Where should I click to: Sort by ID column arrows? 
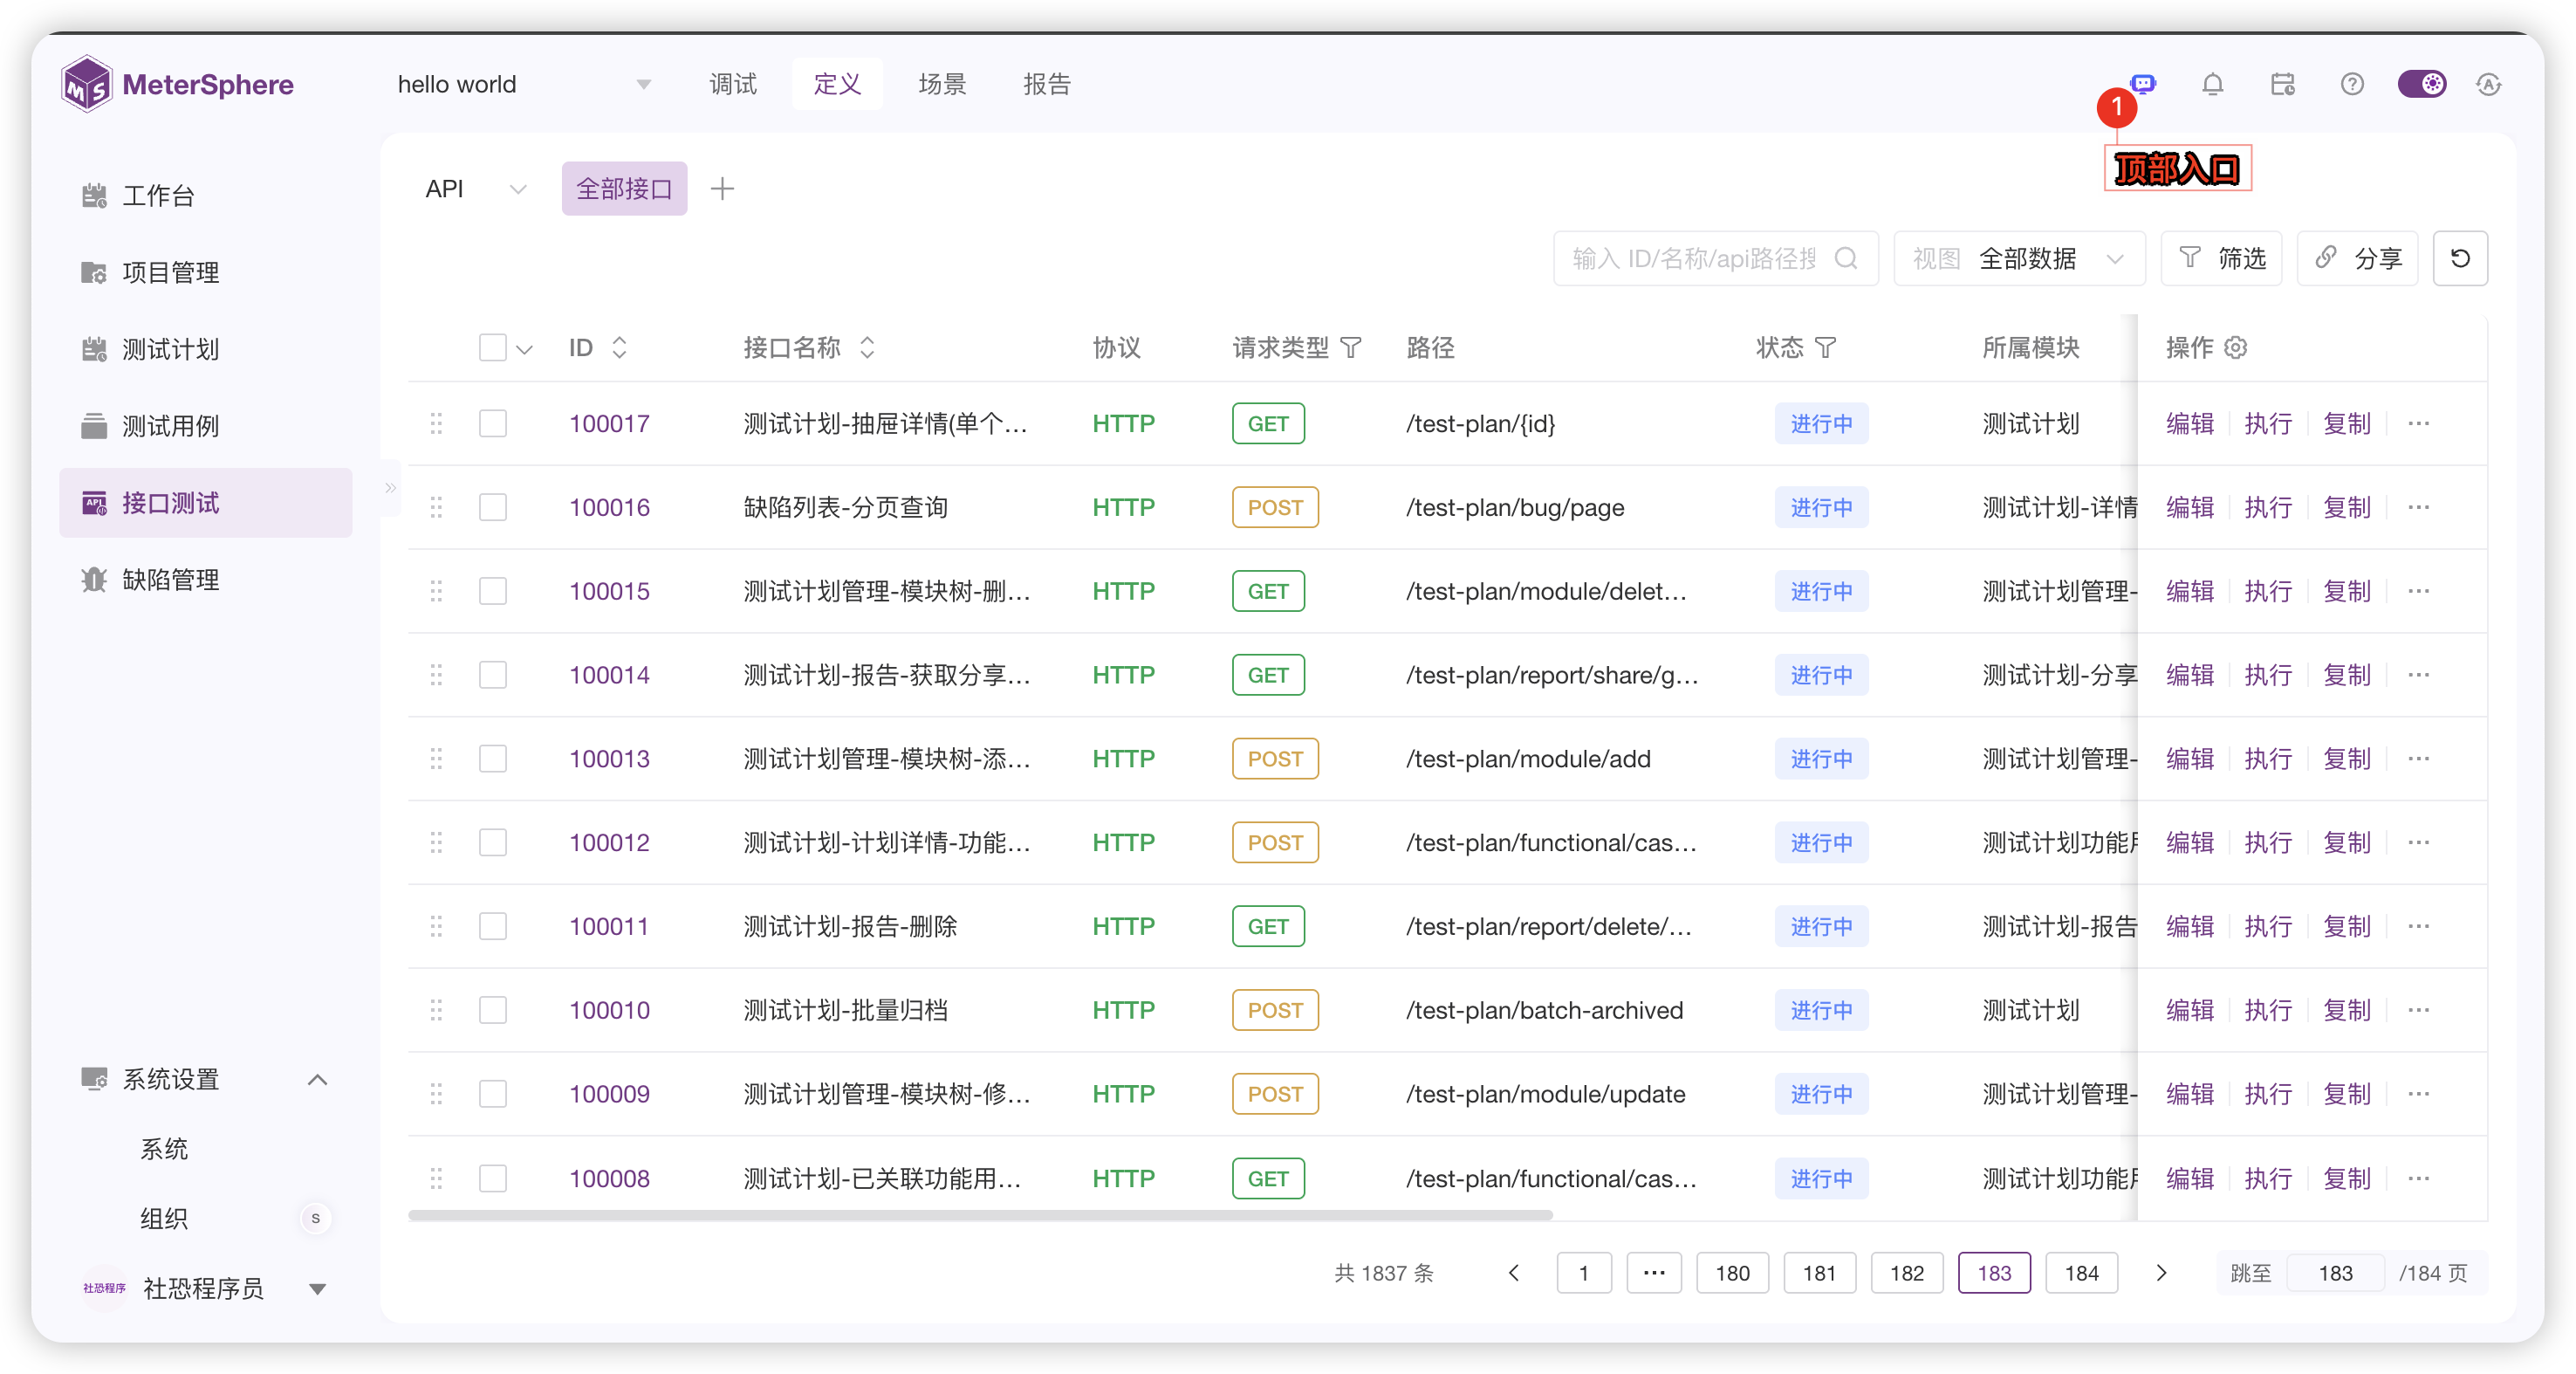[x=619, y=347]
